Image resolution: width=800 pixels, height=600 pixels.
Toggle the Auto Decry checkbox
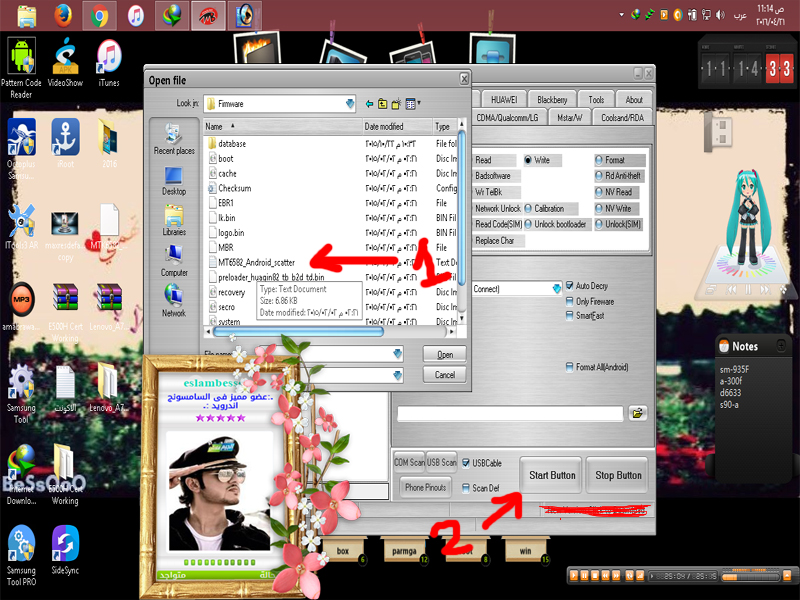click(569, 286)
